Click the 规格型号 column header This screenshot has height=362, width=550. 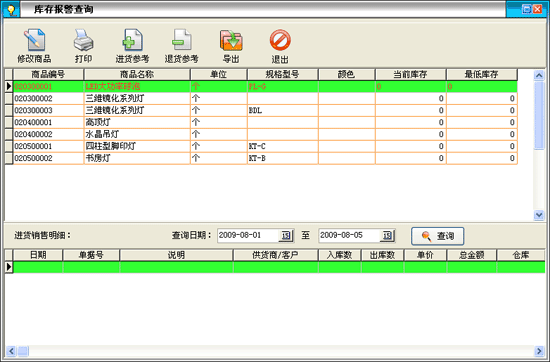coord(283,74)
